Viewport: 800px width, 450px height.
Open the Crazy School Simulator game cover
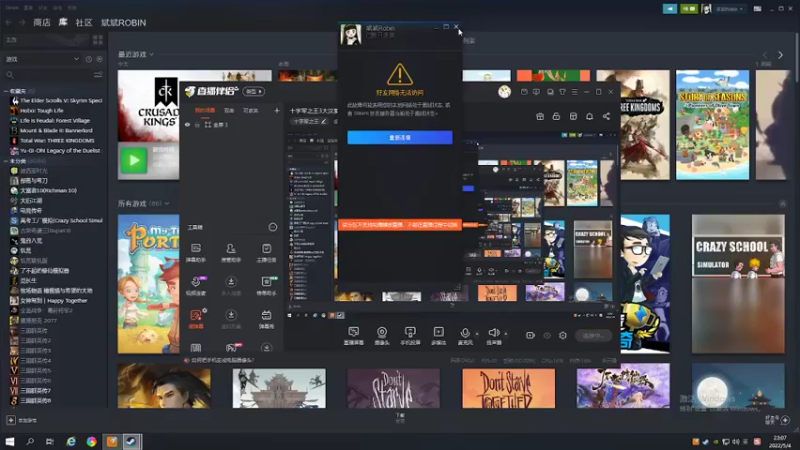click(x=738, y=284)
